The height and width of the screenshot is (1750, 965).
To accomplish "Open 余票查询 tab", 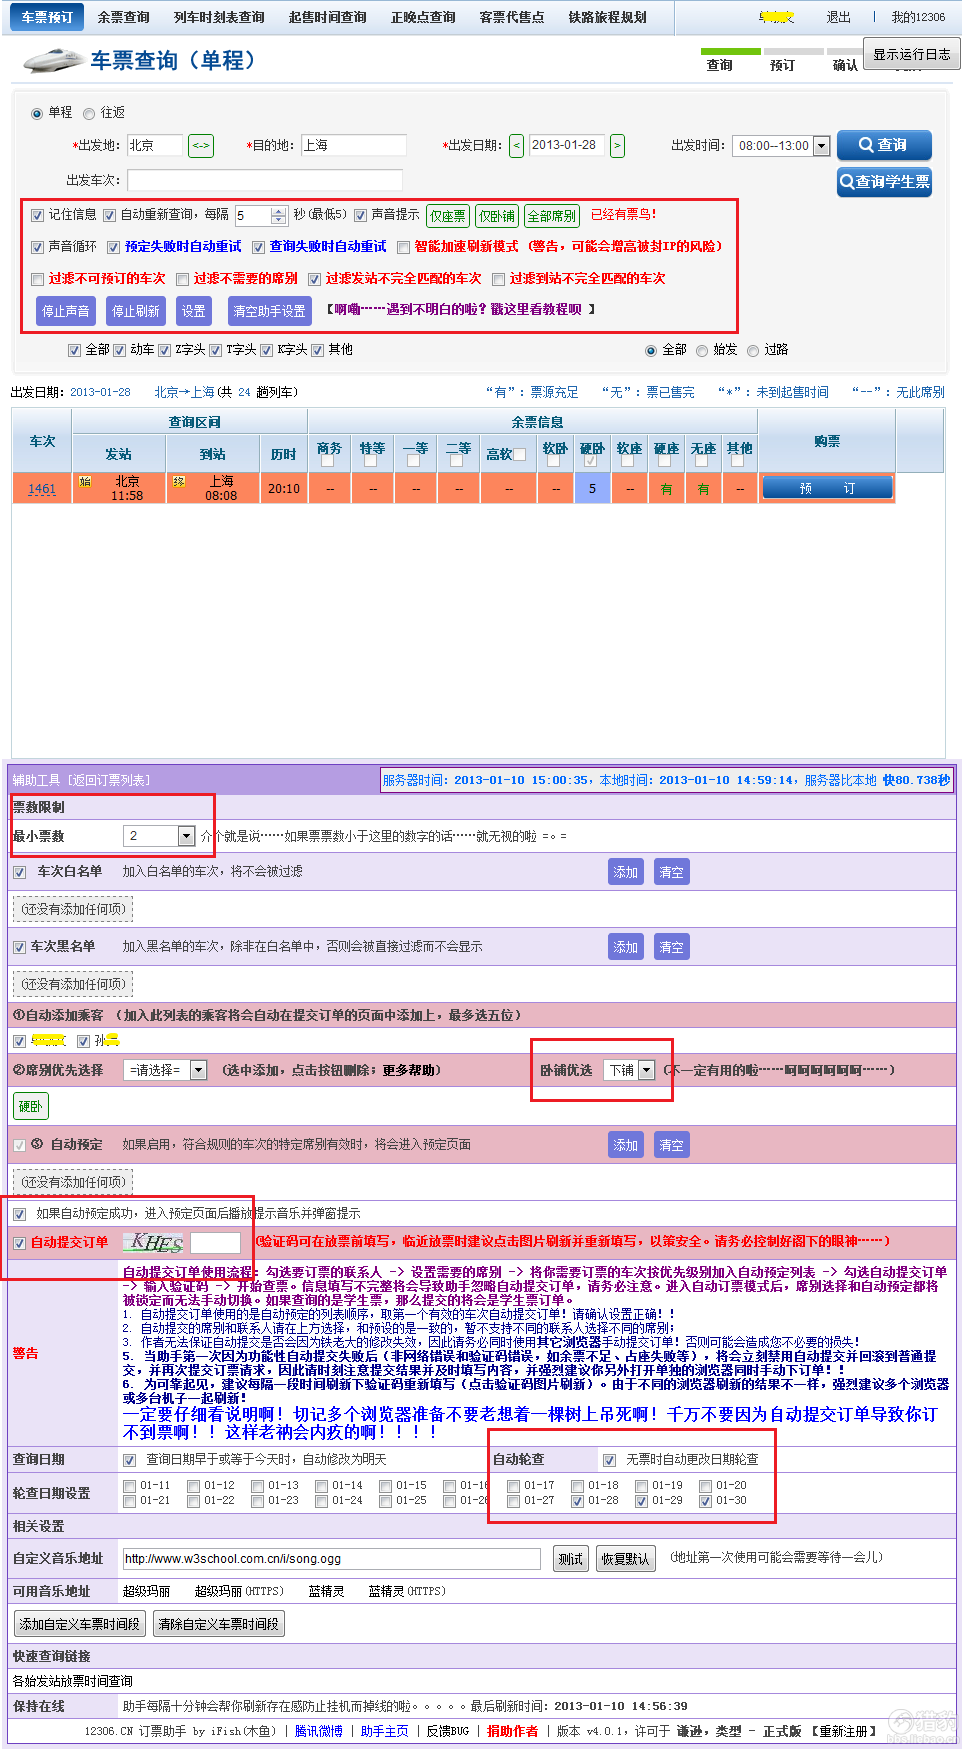I will [x=123, y=17].
